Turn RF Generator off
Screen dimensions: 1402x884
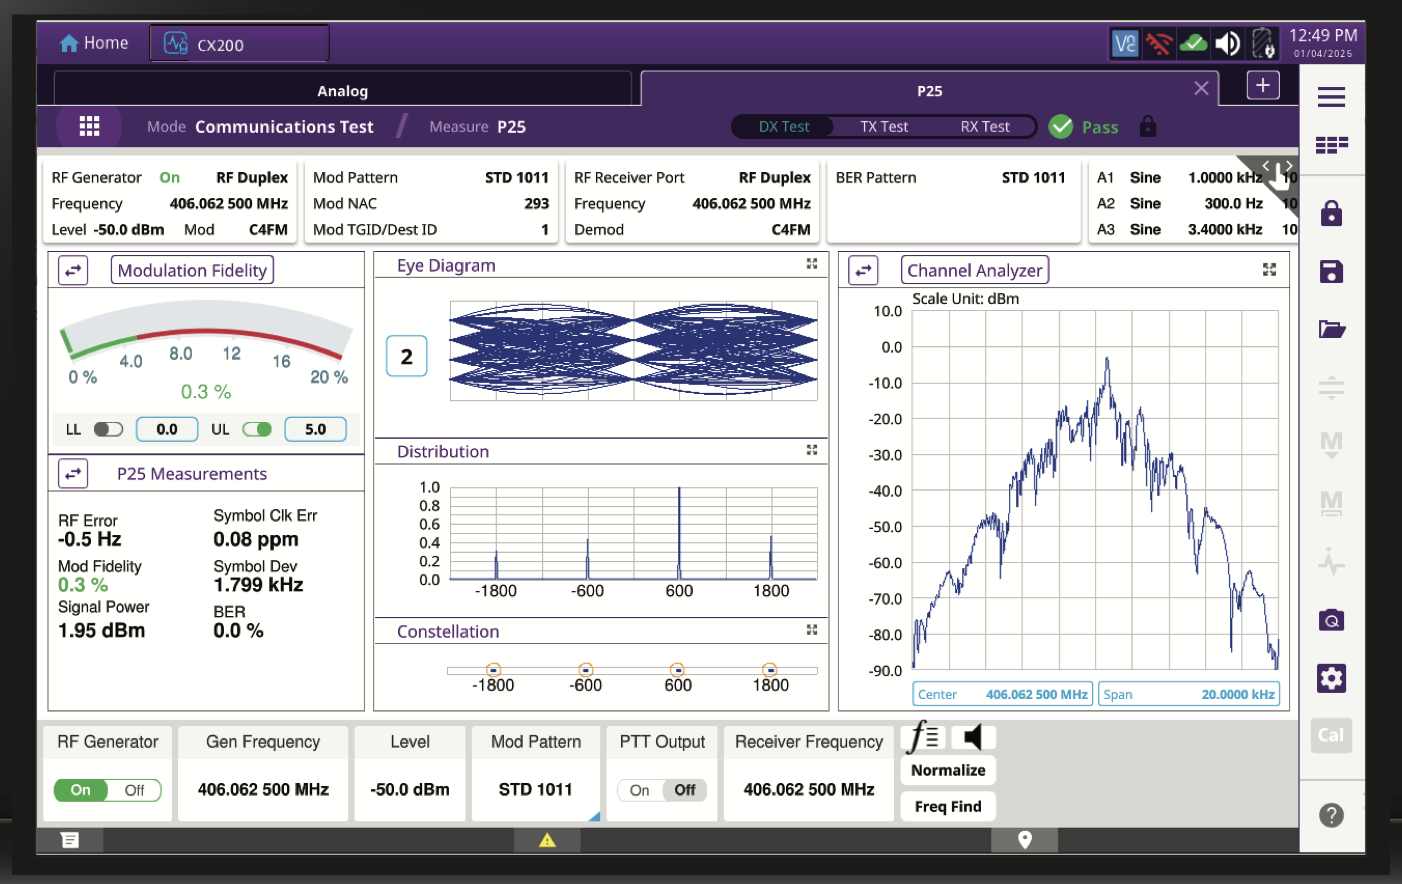point(135,790)
